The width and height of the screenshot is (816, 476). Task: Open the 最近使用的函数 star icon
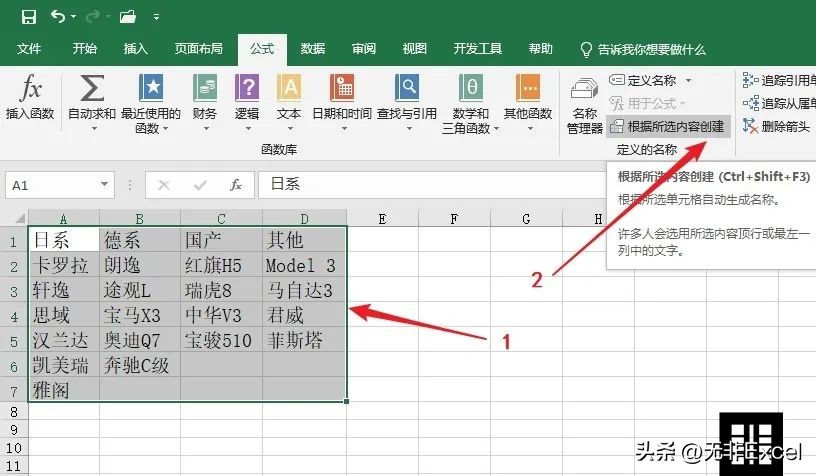[151, 87]
